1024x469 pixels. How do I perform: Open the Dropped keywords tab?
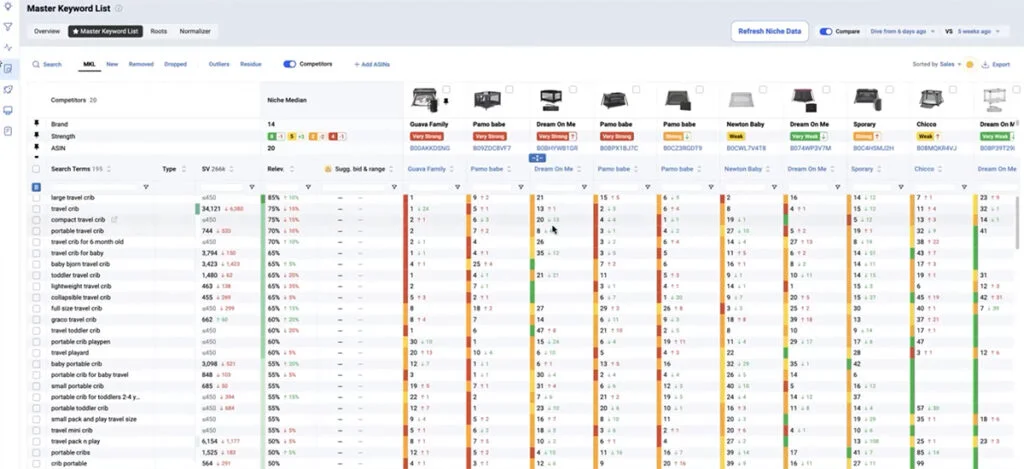[x=175, y=65]
